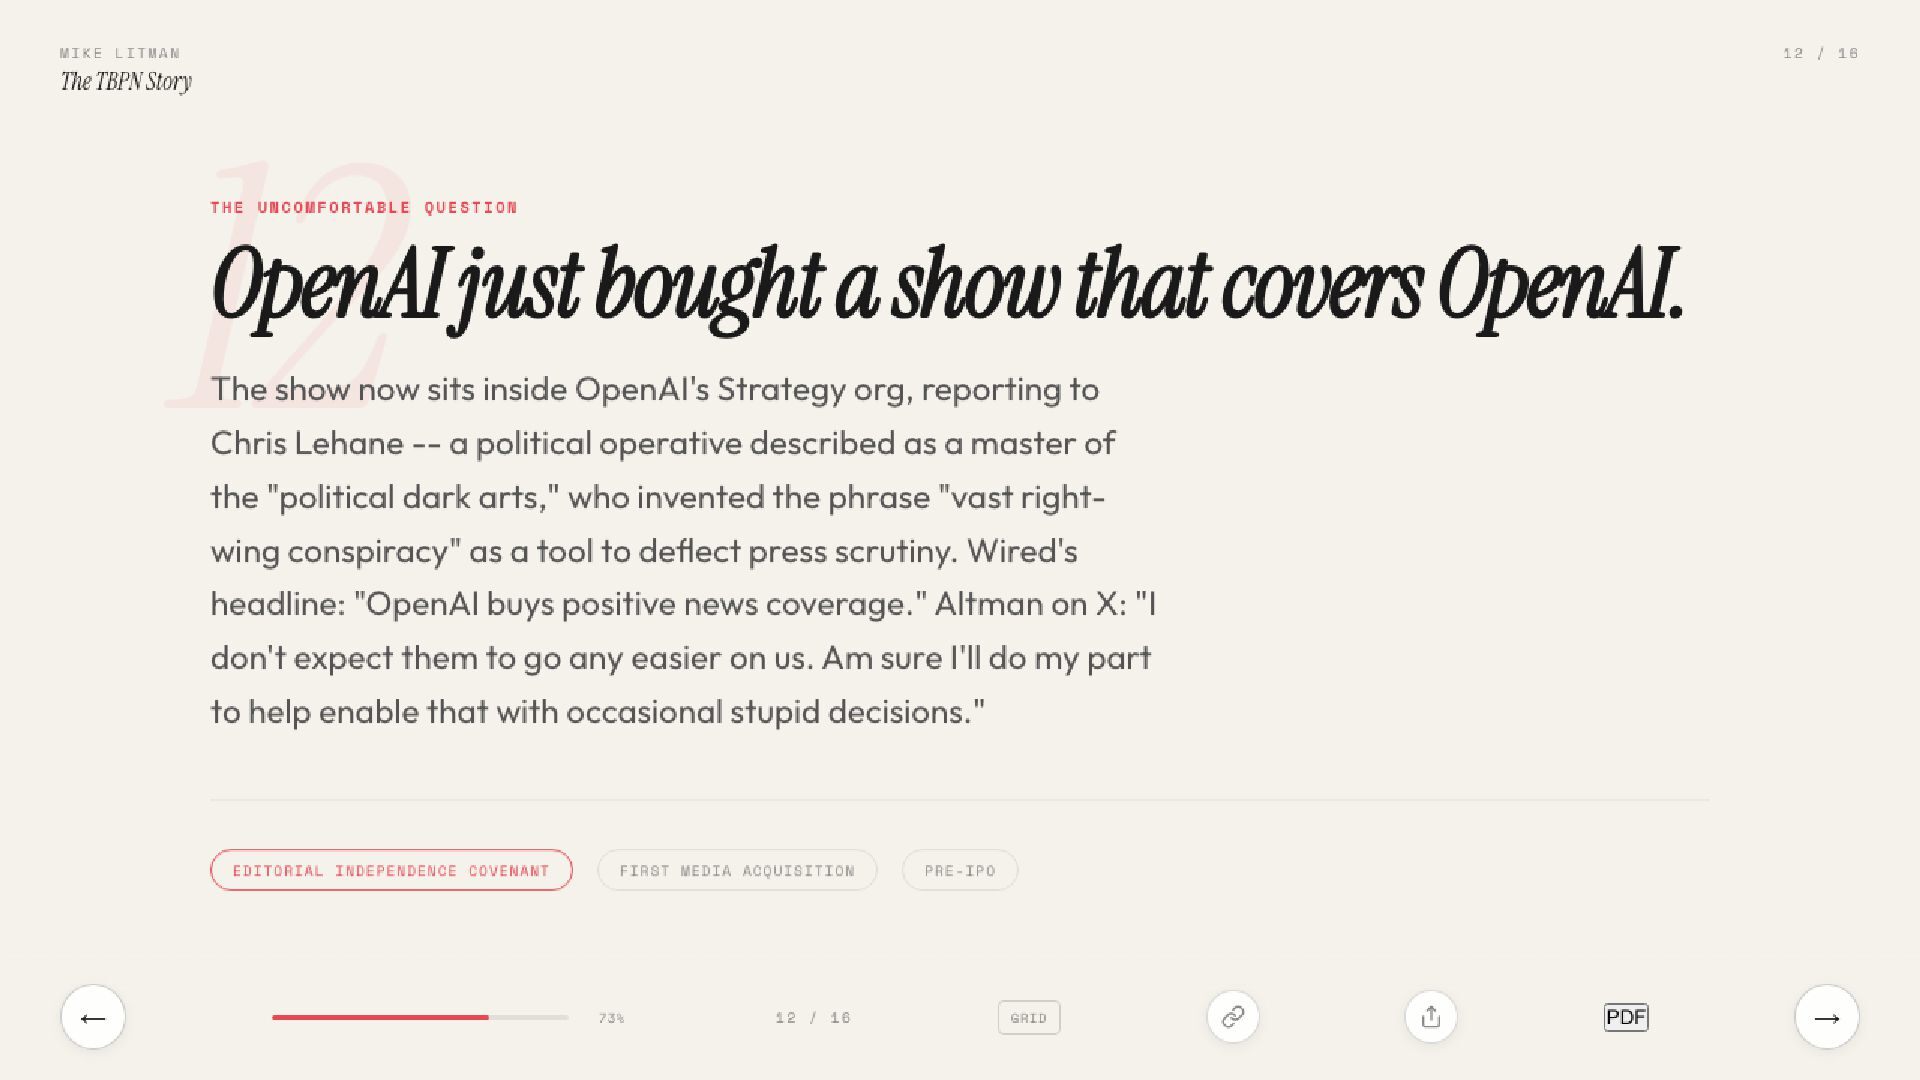Select the Pre-IPO tag
The height and width of the screenshot is (1080, 1920).
tap(960, 870)
